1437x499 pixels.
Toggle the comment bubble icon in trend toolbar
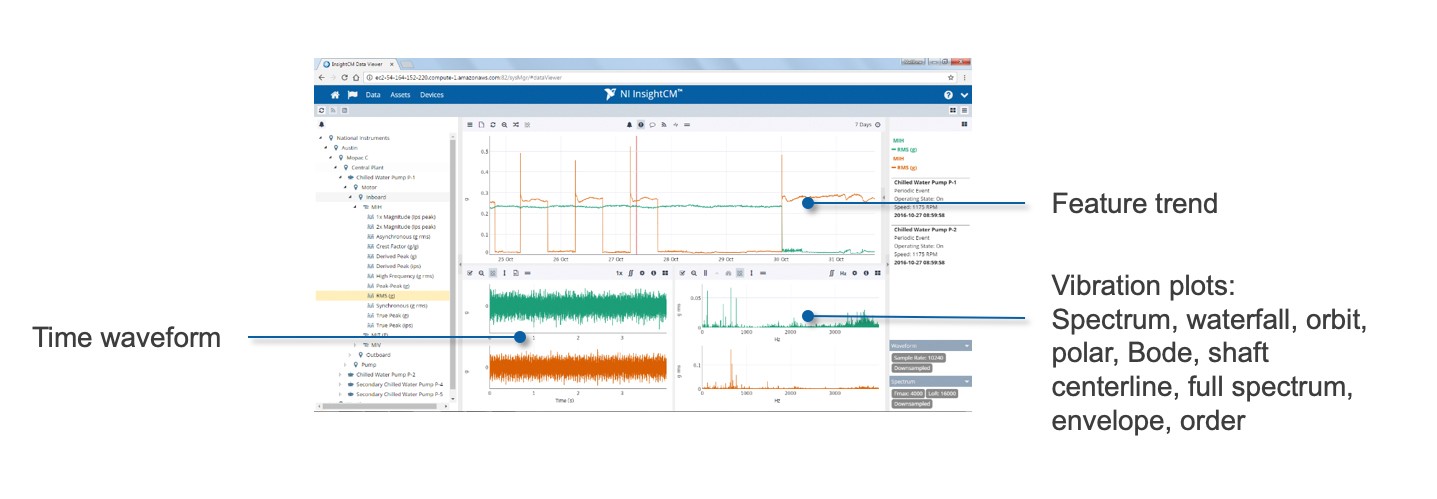[x=652, y=125]
